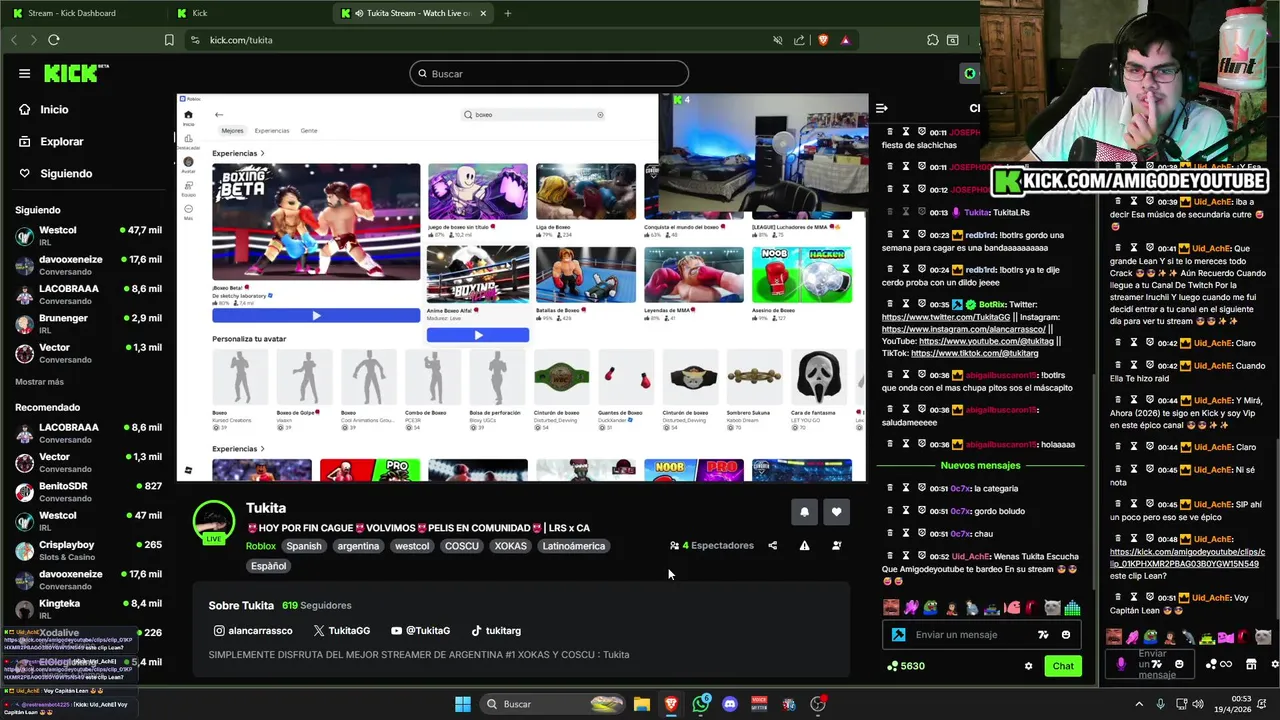Bookmark this page icon in address bar
Screen dimensions: 1280x720
[169, 40]
